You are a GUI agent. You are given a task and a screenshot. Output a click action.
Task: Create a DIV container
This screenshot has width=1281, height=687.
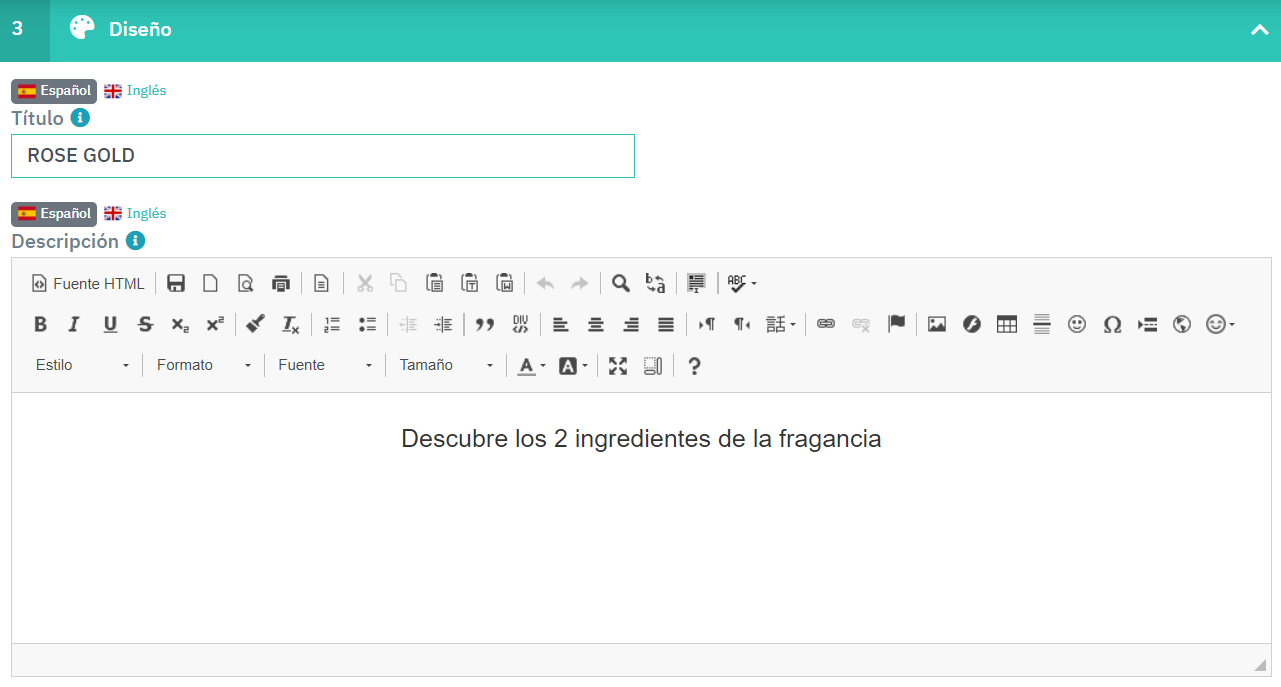[x=520, y=324]
